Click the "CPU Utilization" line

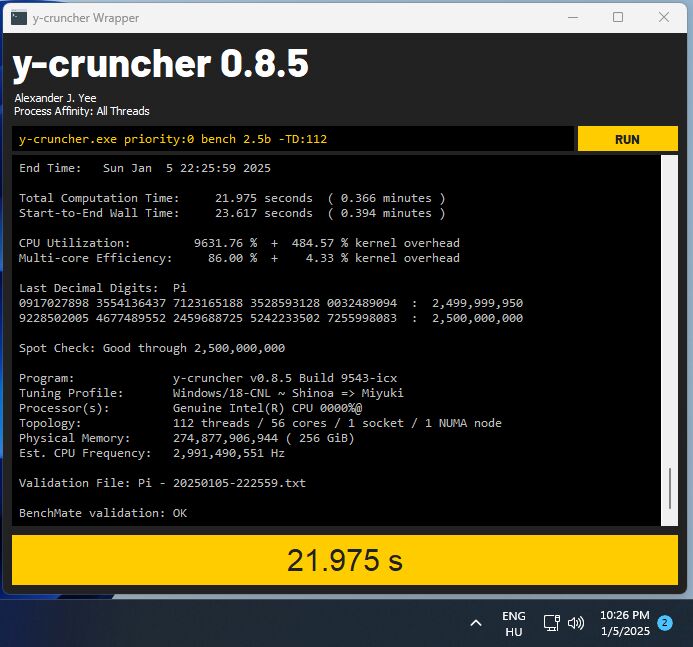pos(239,243)
